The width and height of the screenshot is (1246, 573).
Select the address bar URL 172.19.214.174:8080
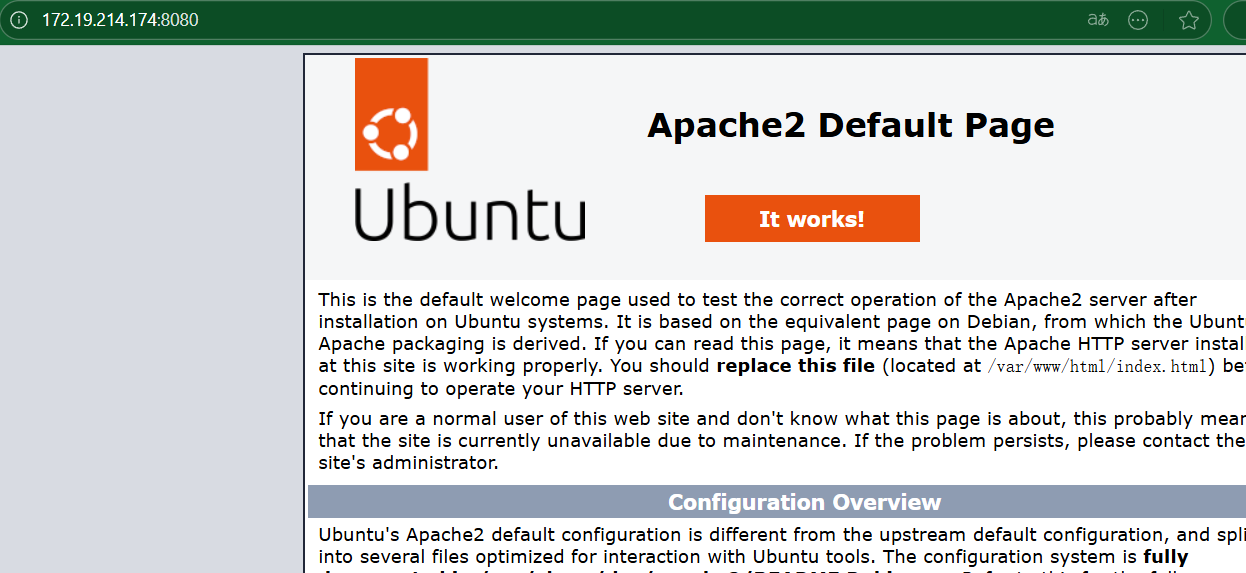(x=120, y=20)
